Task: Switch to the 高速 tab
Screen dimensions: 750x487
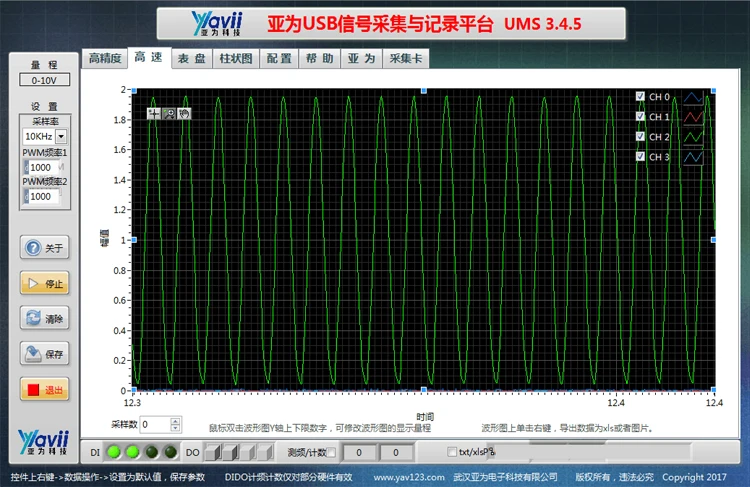Action: point(149,57)
